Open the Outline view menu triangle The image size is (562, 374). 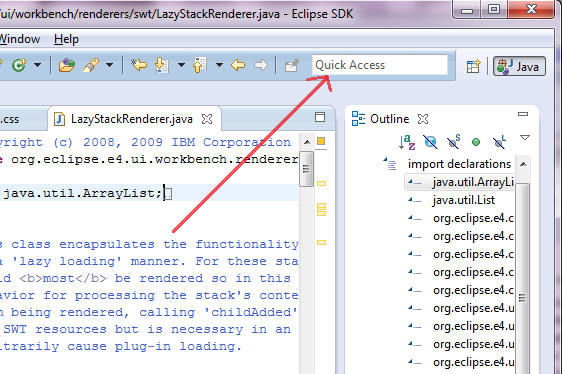(525, 138)
